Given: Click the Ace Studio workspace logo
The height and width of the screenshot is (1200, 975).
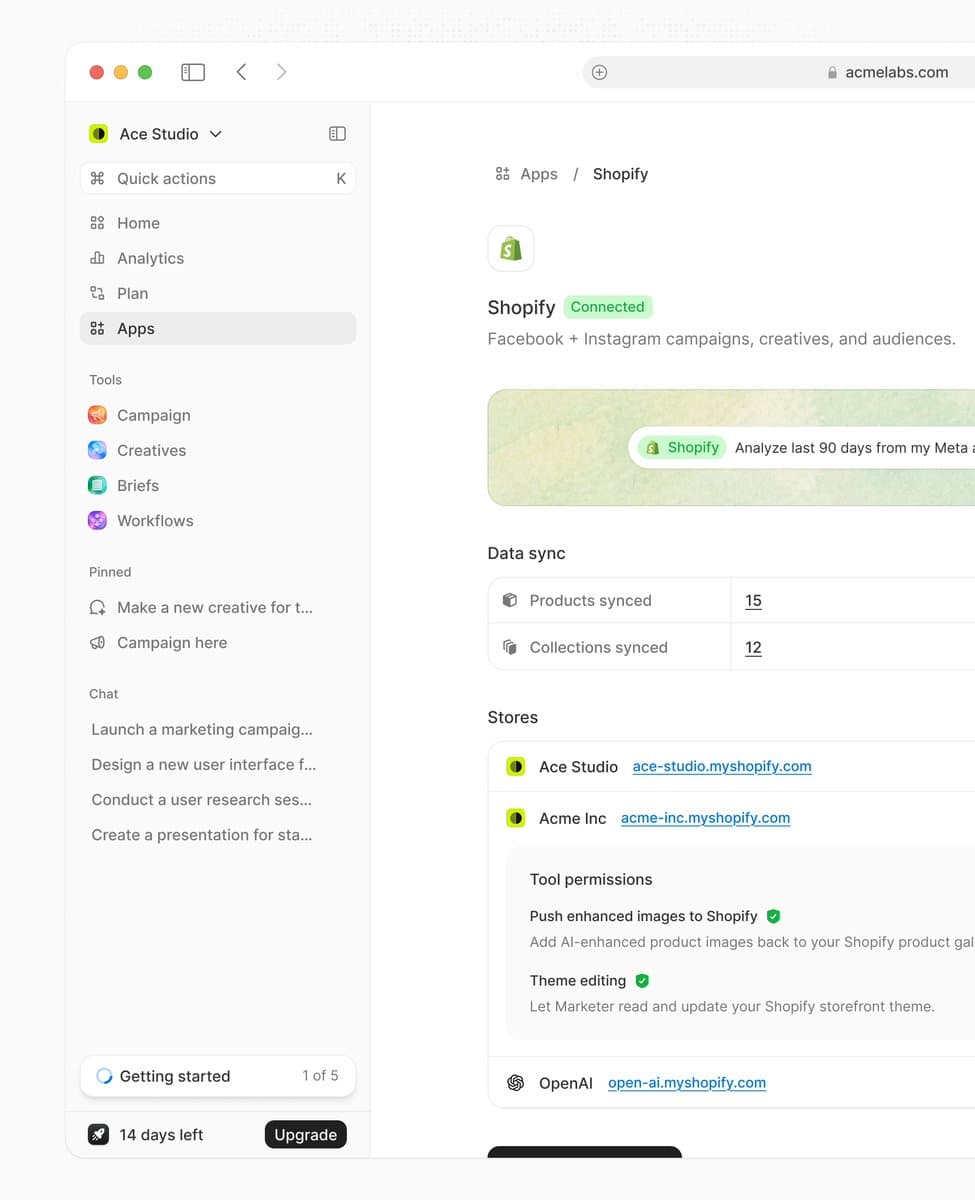Looking at the screenshot, I should pyautogui.click(x=98, y=134).
